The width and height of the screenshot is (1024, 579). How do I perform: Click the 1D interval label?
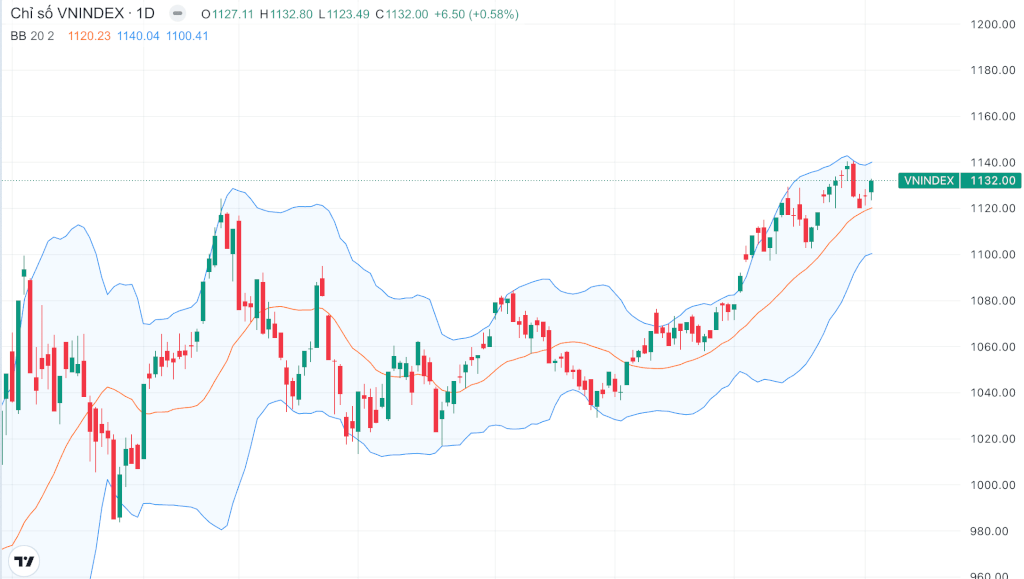(x=146, y=13)
